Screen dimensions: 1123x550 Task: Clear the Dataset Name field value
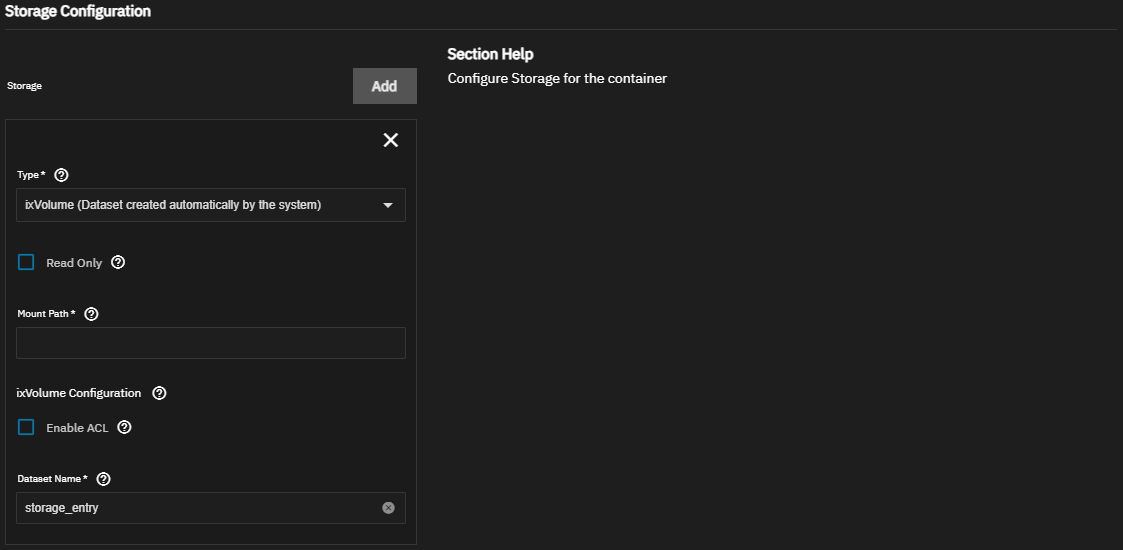tap(388, 508)
